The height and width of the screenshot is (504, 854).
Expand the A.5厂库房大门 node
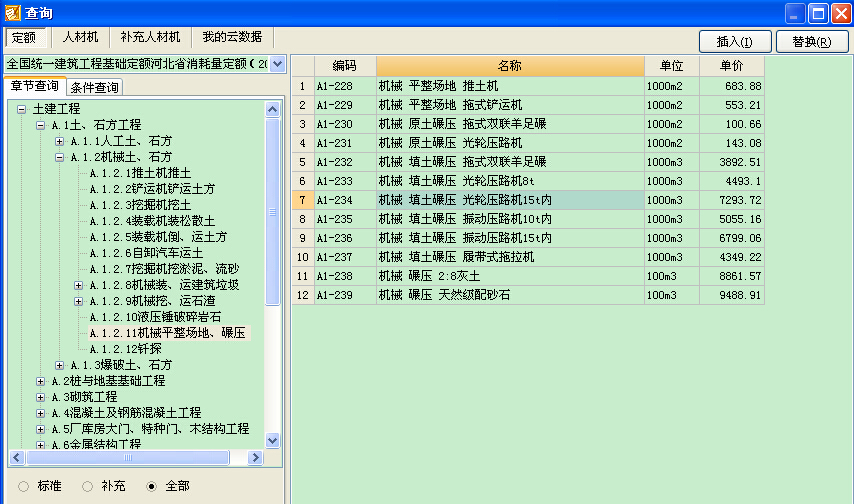[40, 429]
